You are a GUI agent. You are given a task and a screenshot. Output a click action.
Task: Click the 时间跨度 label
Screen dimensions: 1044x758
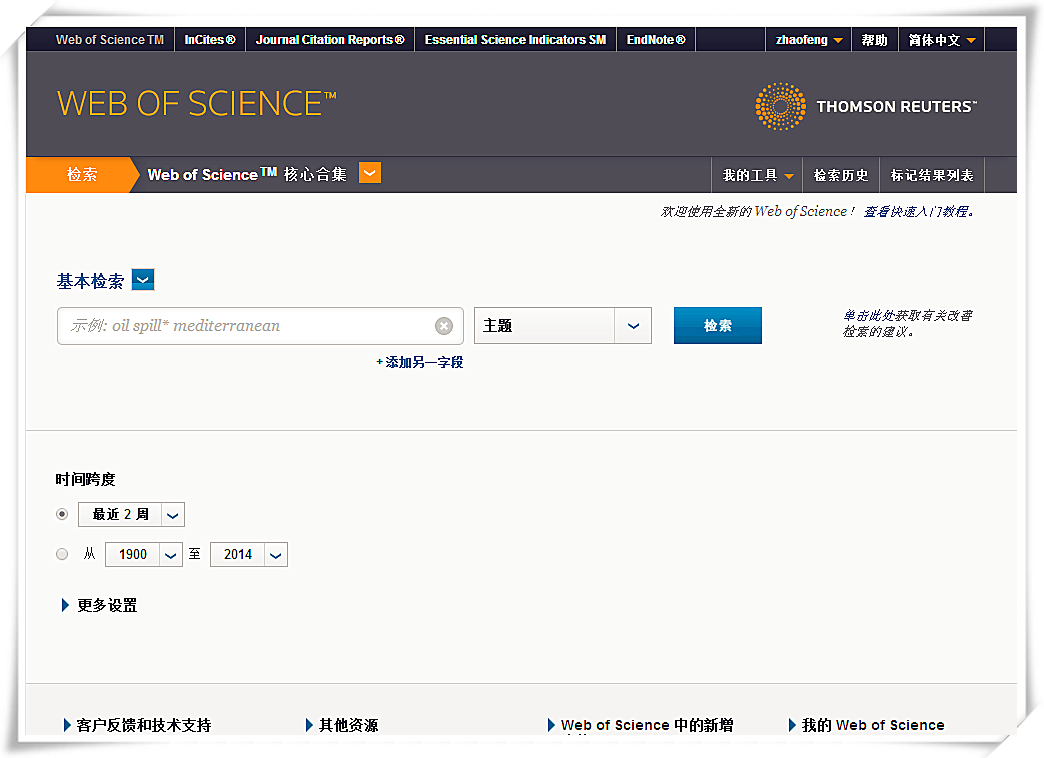pos(85,480)
